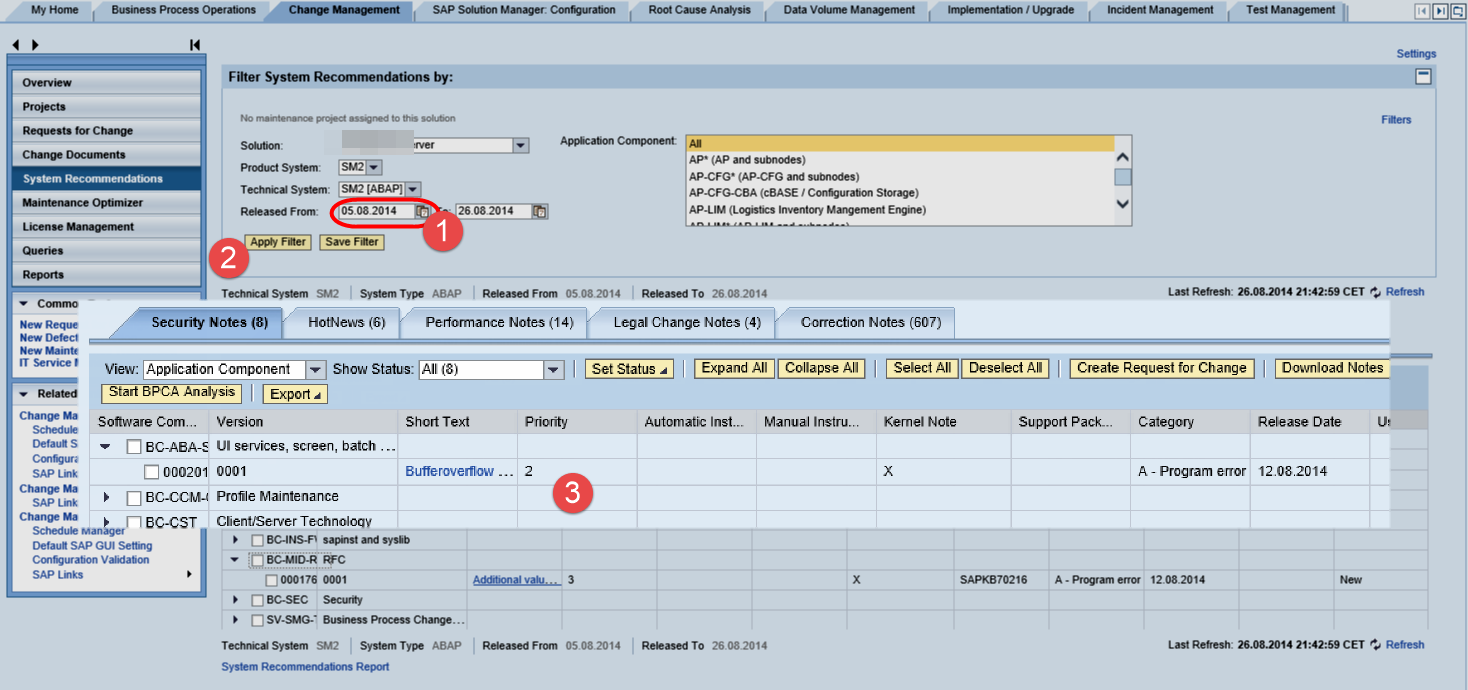Image resolution: width=1468 pixels, height=690 pixels.
Task: Open the Root Cause Analysis tab
Action: pyautogui.click(x=699, y=10)
